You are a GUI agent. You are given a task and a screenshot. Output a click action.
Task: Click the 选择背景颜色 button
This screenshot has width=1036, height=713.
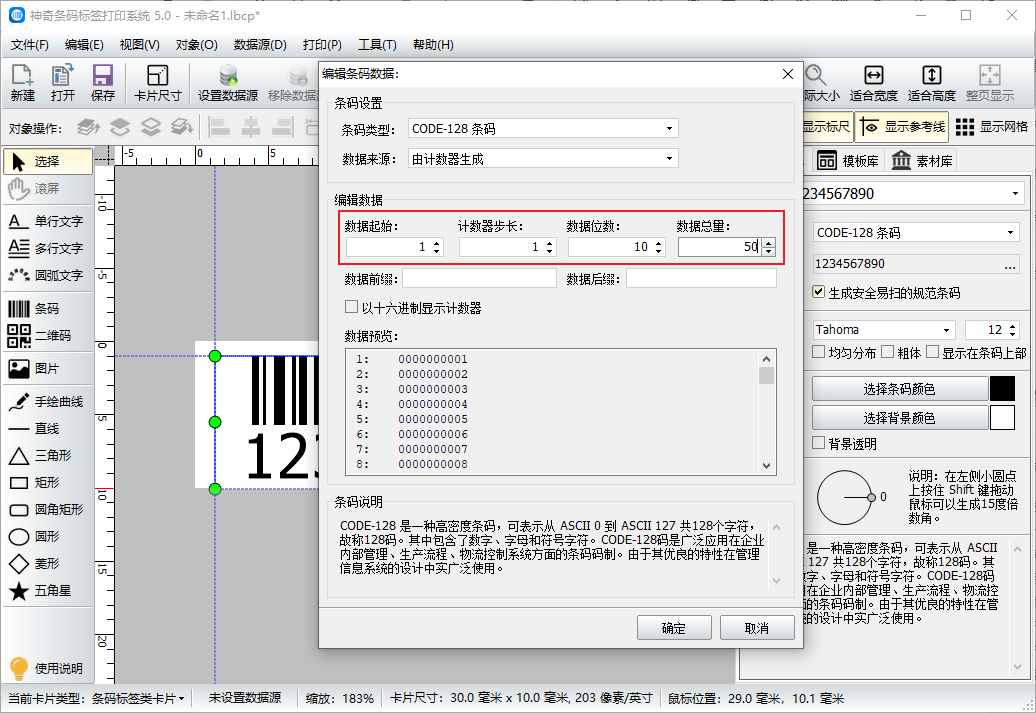click(x=900, y=418)
